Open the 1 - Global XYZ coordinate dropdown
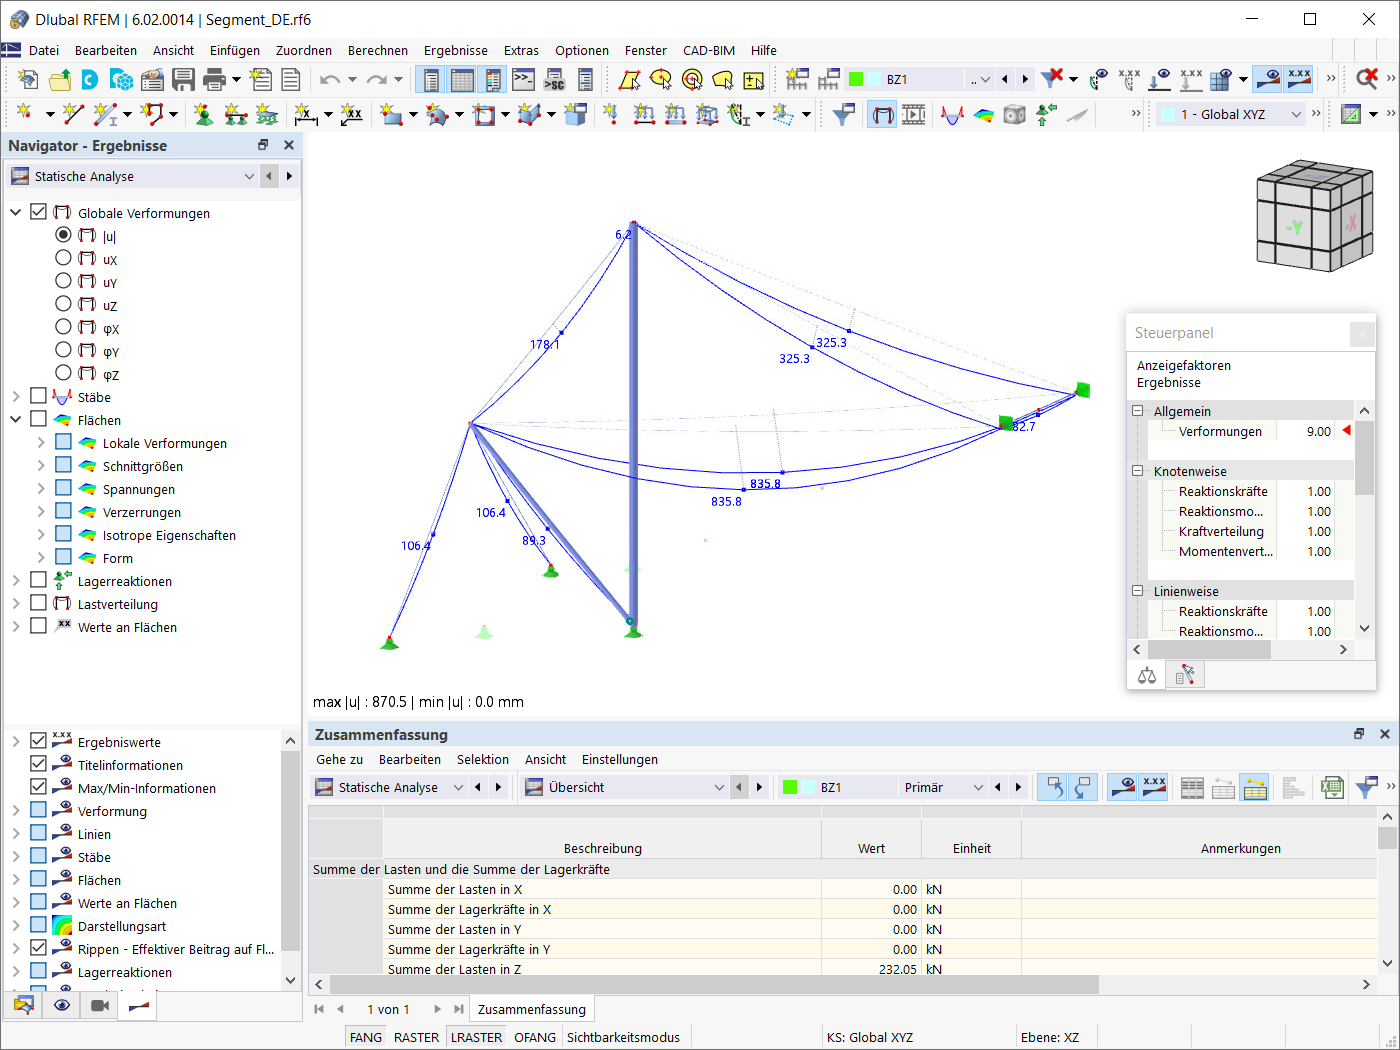The height and width of the screenshot is (1050, 1400). pos(1231,115)
